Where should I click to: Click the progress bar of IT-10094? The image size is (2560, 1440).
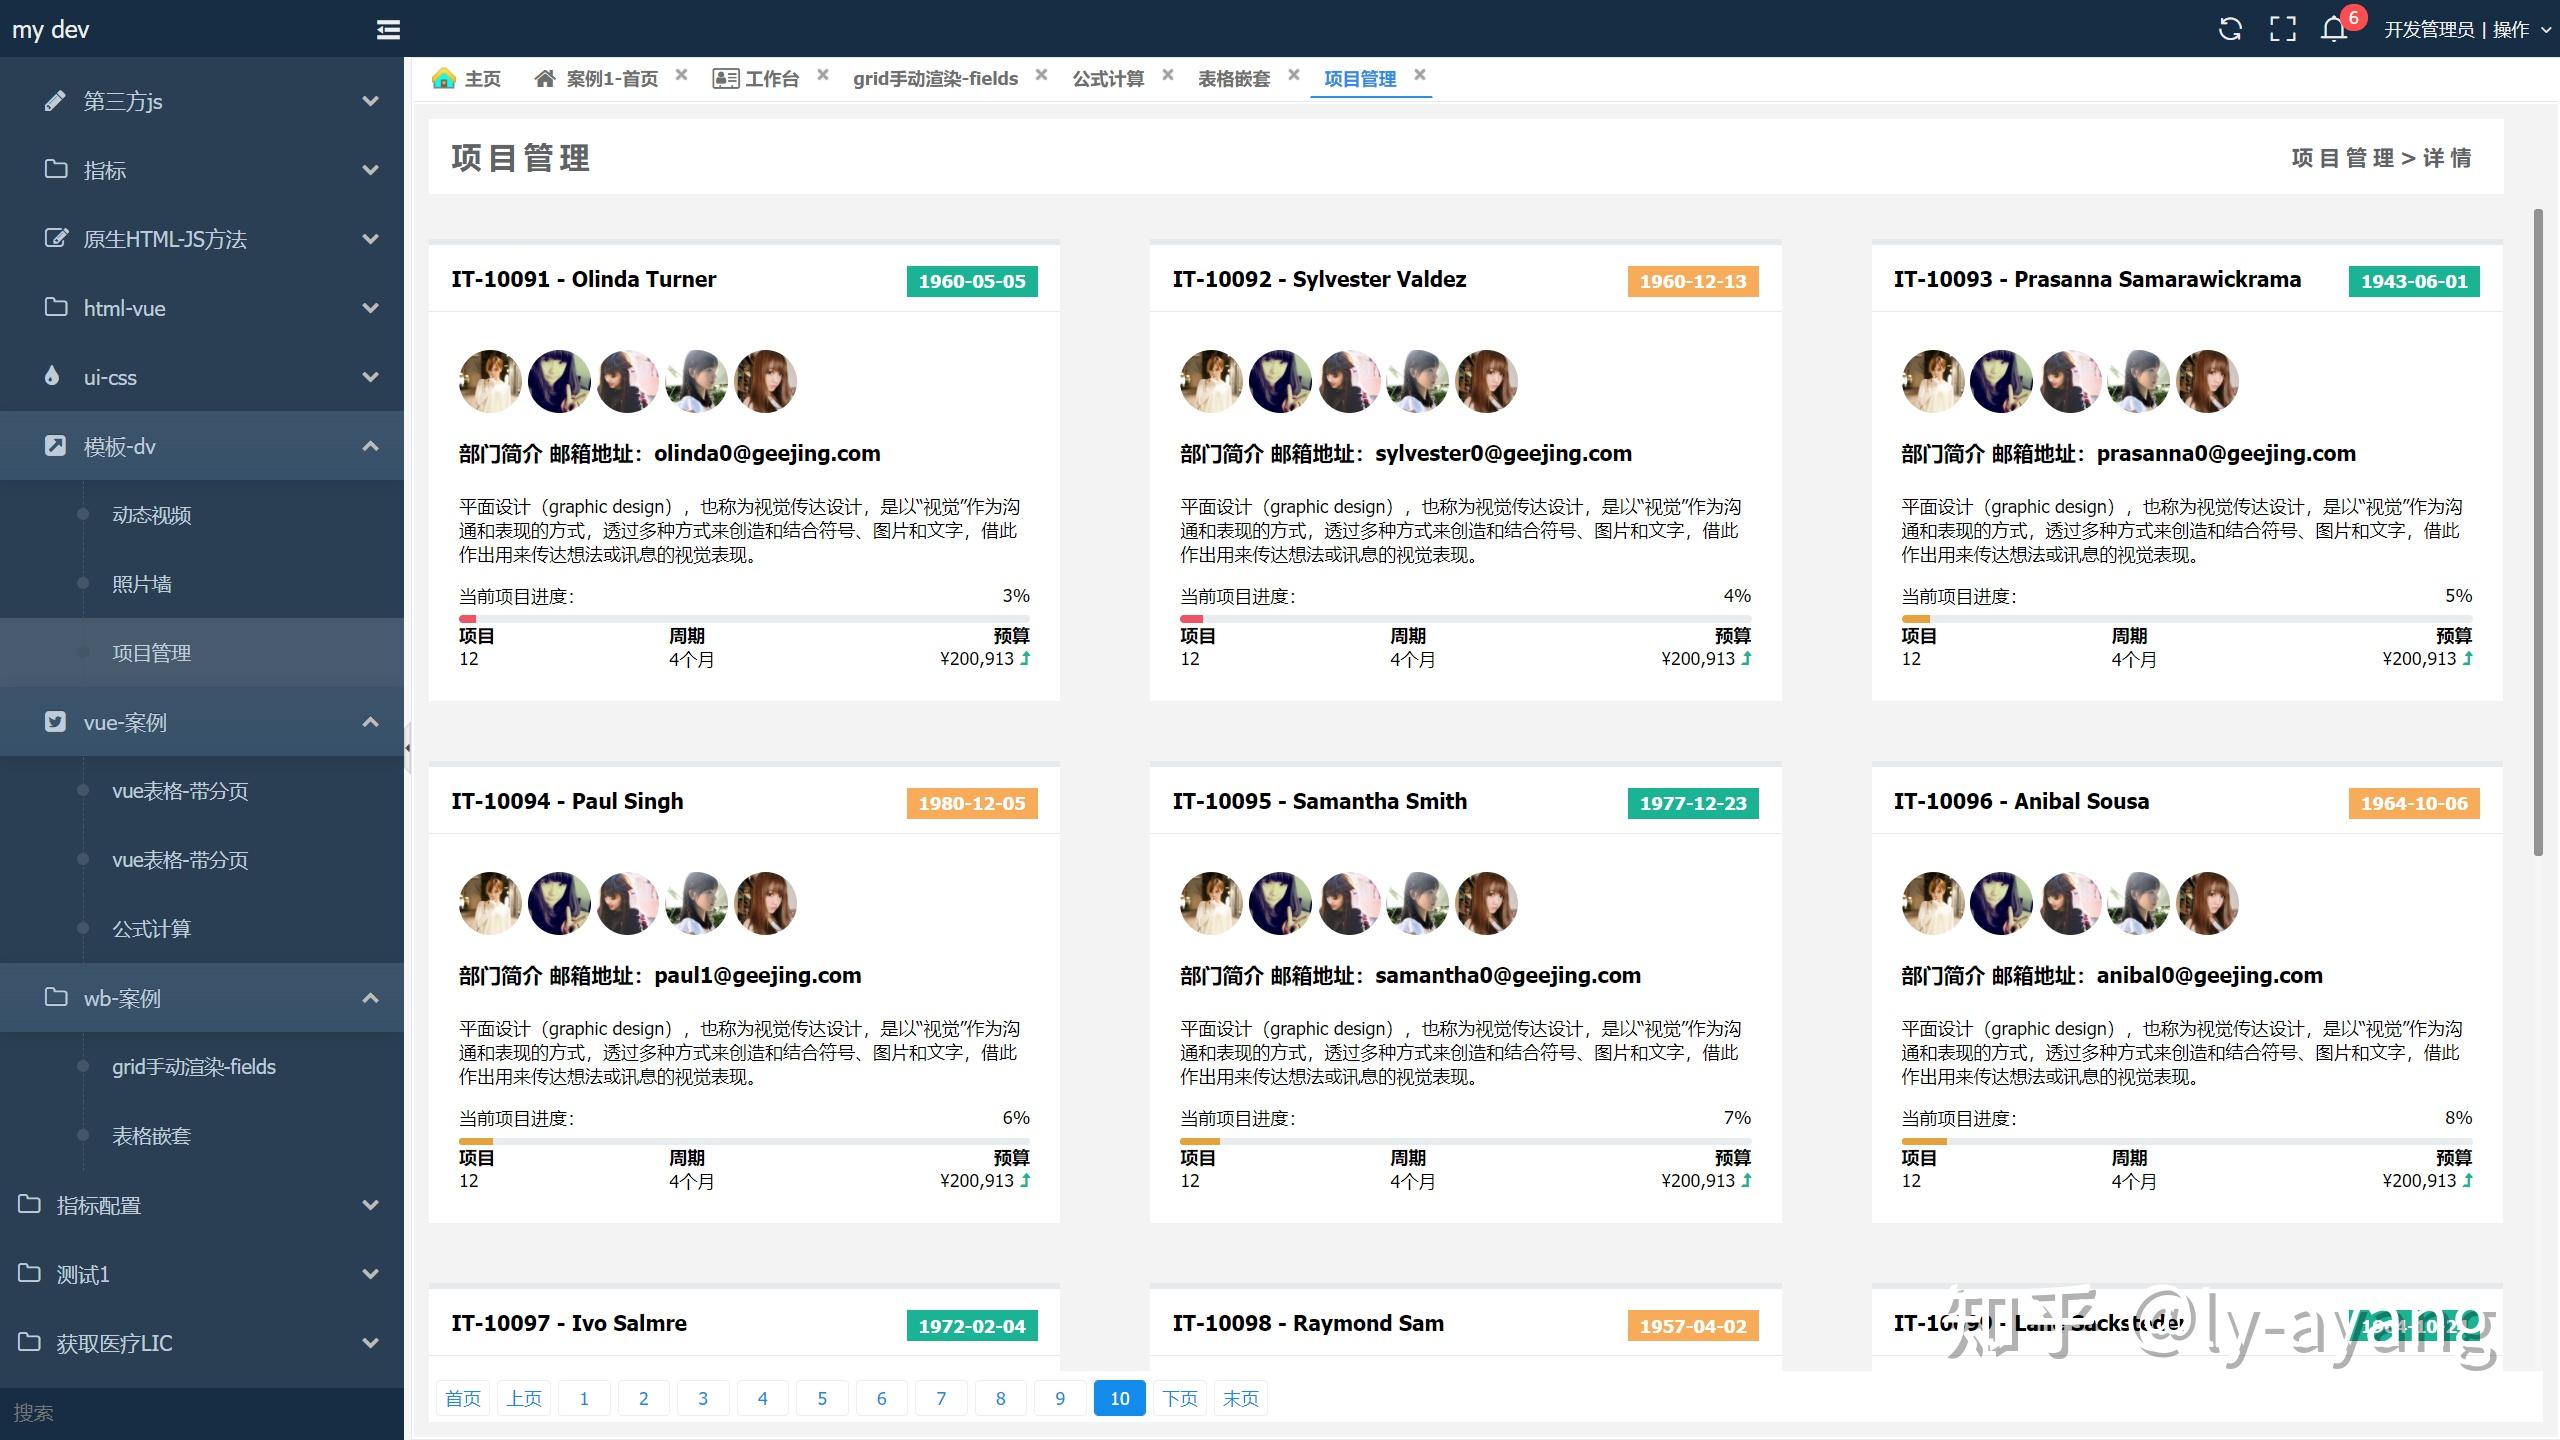[744, 1140]
